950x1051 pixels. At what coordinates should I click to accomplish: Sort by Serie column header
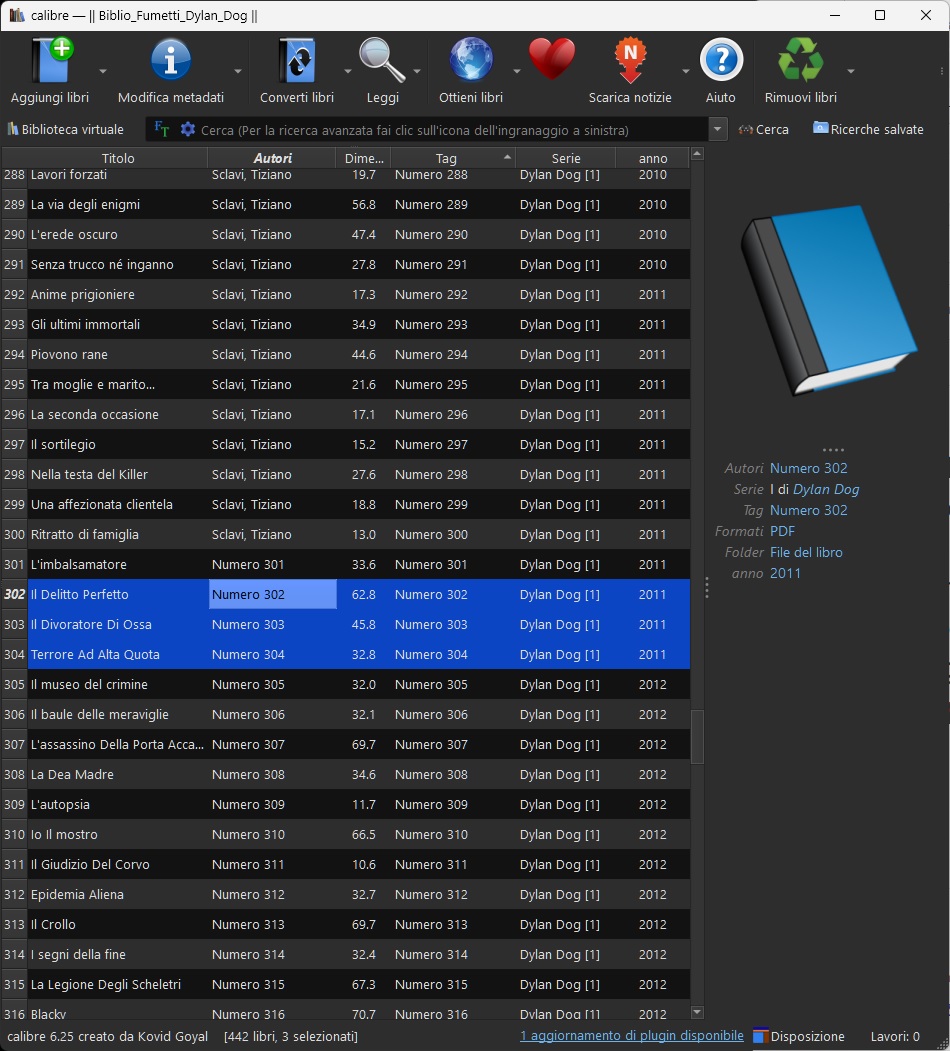(566, 158)
